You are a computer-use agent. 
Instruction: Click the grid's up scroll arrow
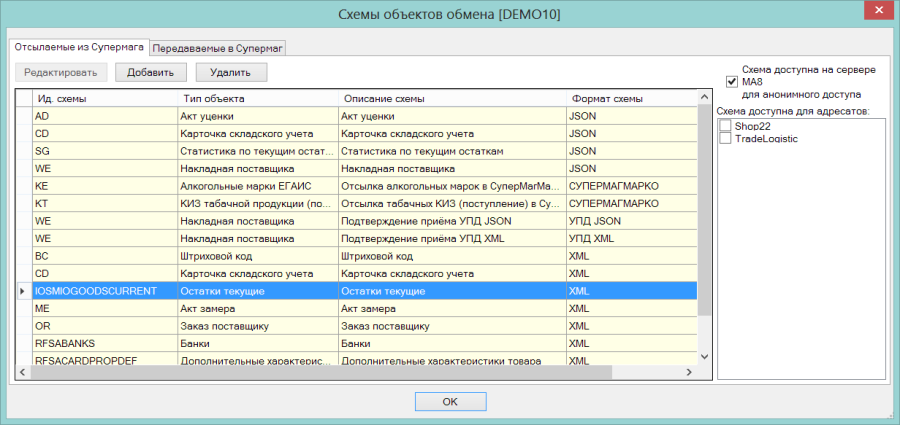(x=705, y=98)
